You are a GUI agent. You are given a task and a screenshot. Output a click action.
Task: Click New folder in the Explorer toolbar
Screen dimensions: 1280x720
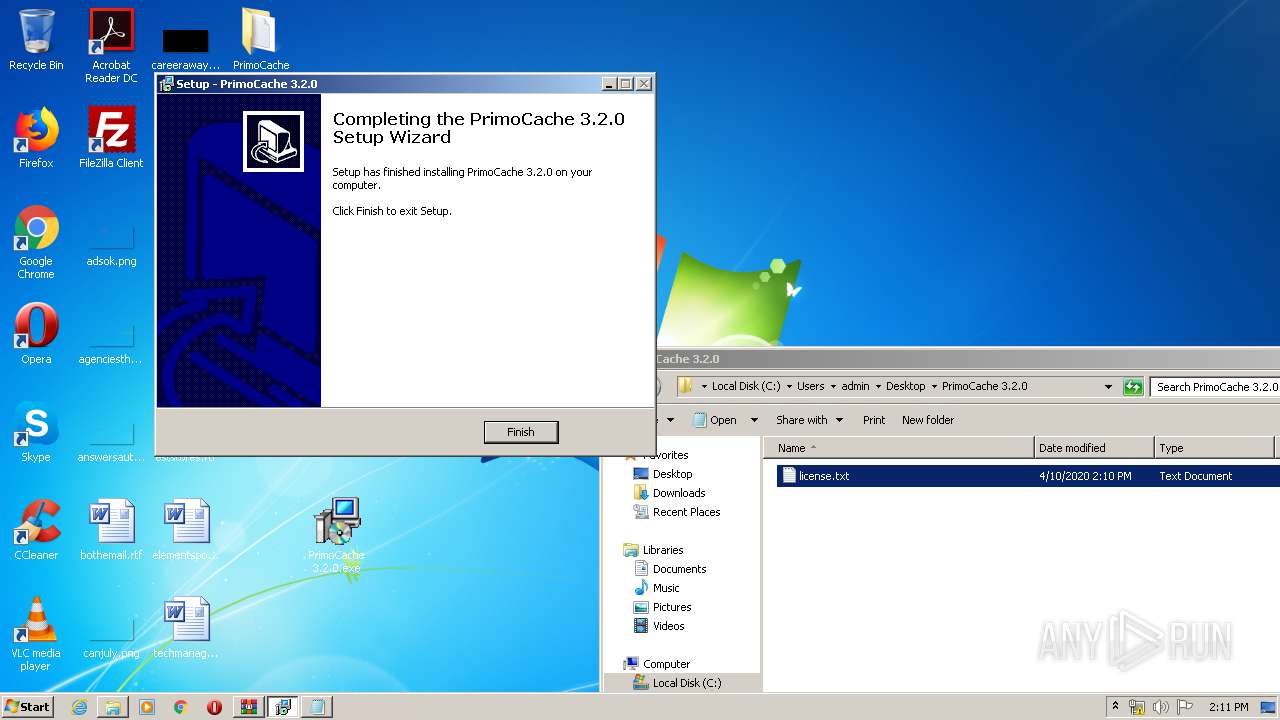tap(928, 420)
